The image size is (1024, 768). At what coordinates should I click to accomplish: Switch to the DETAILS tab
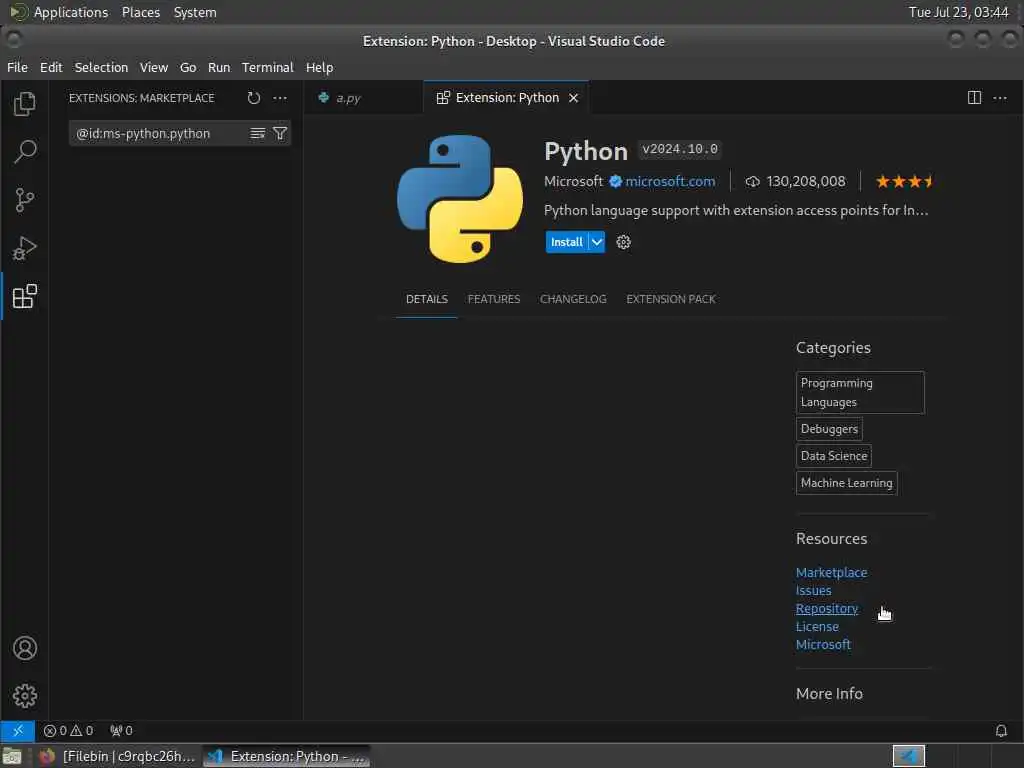[426, 299]
